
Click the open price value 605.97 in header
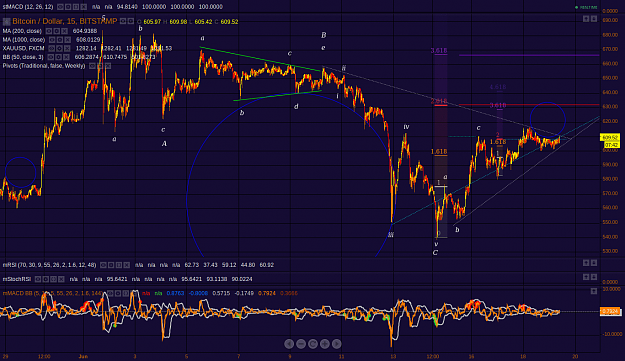[152, 22]
